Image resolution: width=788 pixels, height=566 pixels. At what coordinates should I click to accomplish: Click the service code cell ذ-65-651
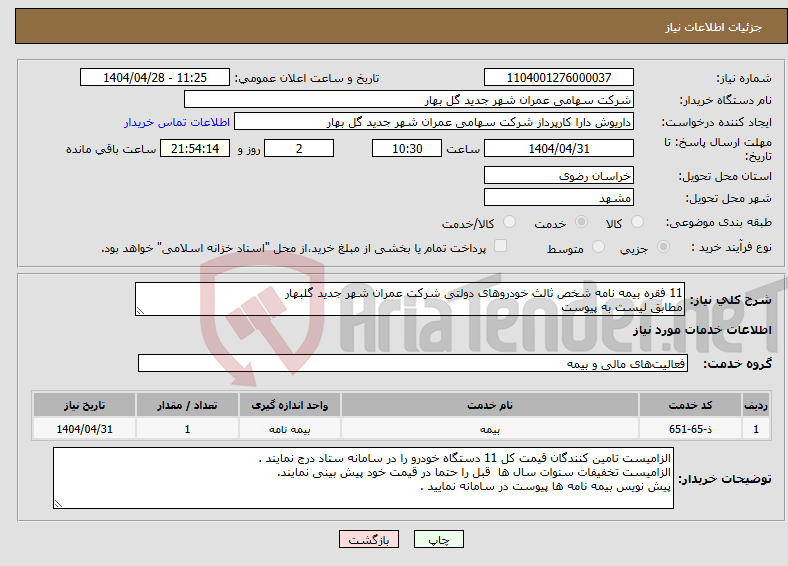pyautogui.click(x=691, y=429)
